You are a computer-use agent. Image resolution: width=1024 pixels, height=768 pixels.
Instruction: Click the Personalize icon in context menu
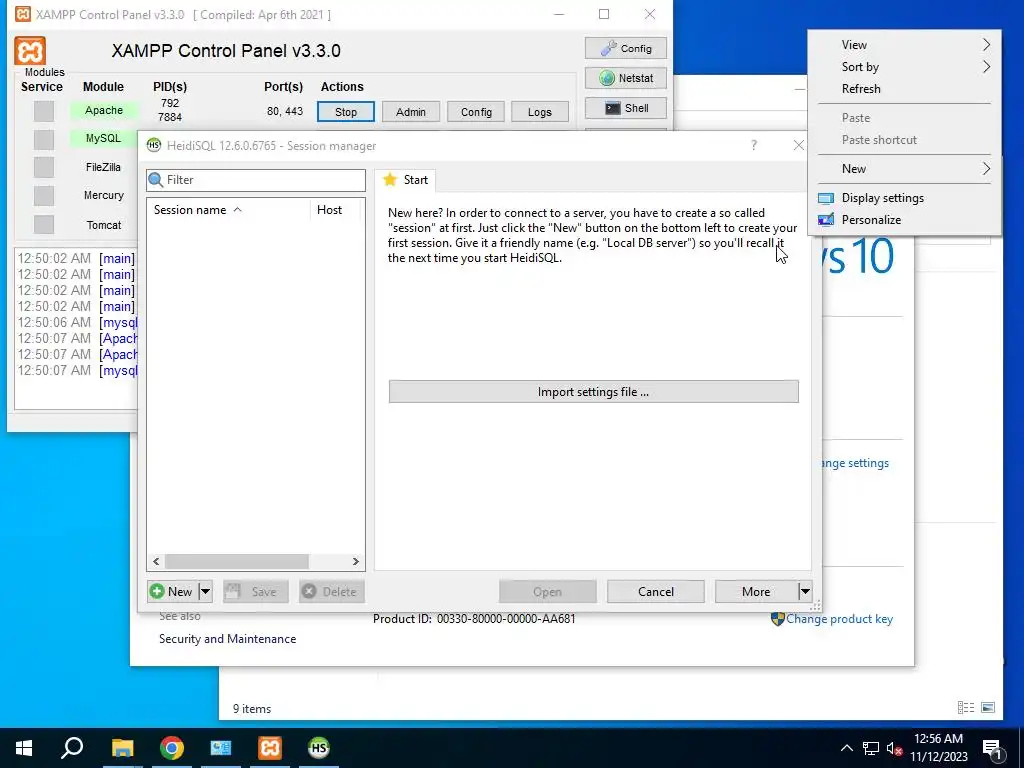tap(825, 220)
